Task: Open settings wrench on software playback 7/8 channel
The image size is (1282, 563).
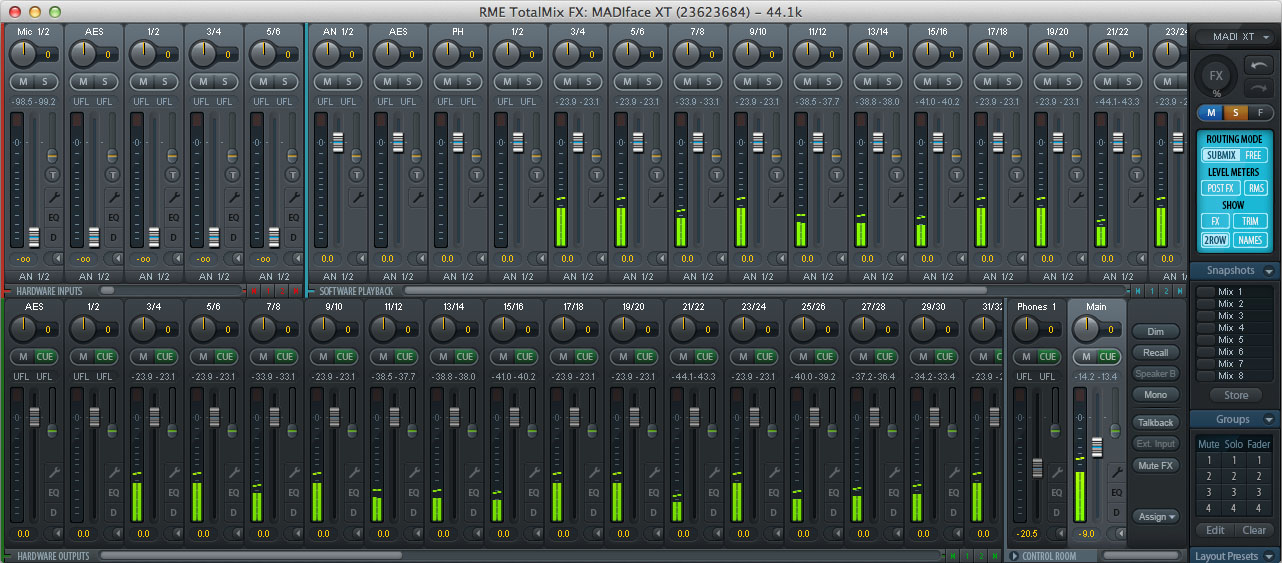Action: pyautogui.click(x=716, y=197)
